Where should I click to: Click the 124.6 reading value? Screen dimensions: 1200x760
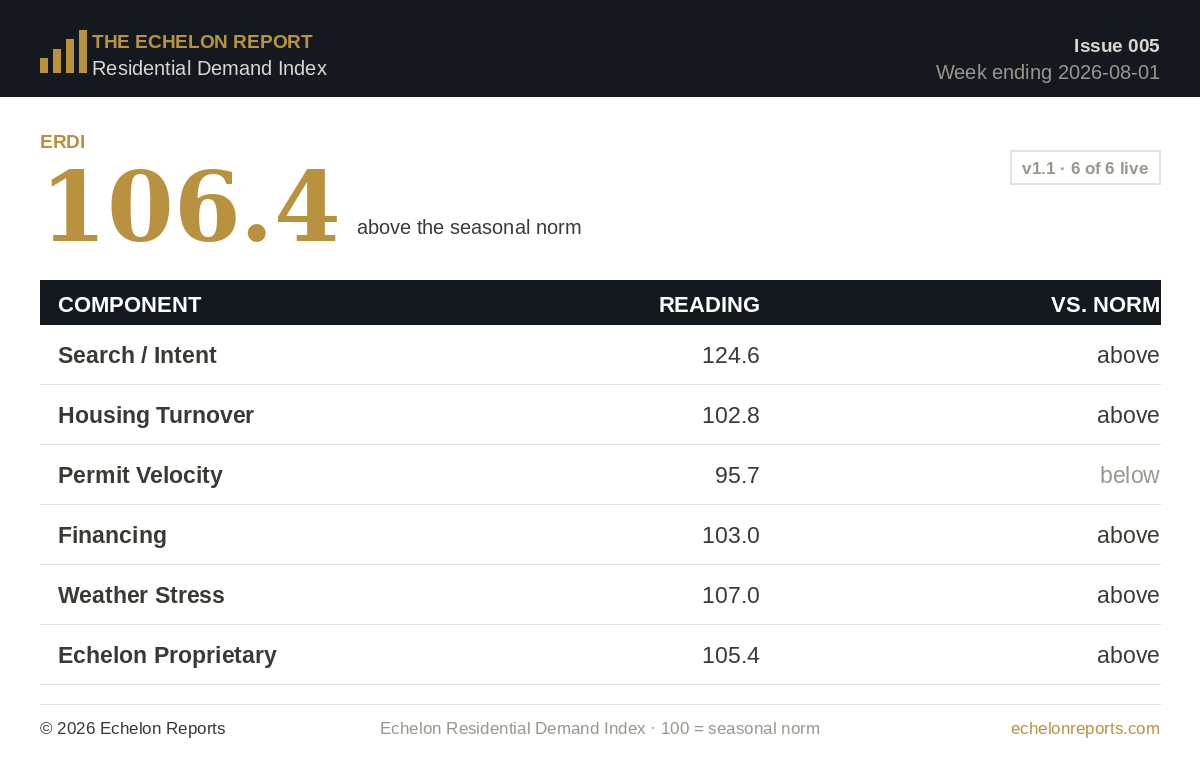click(x=730, y=355)
